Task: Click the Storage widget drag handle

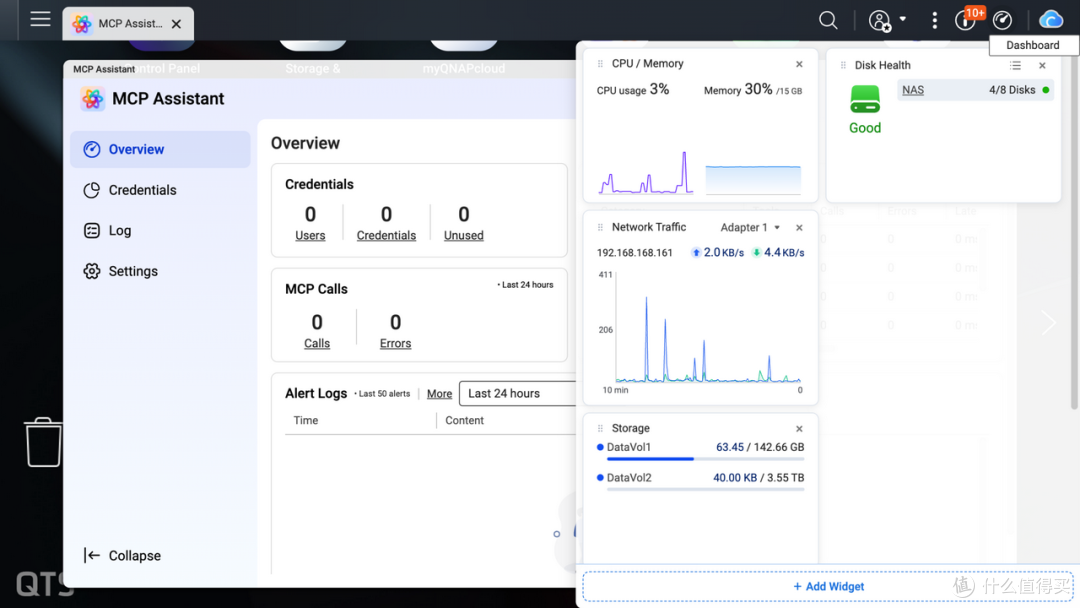Action: [600, 428]
